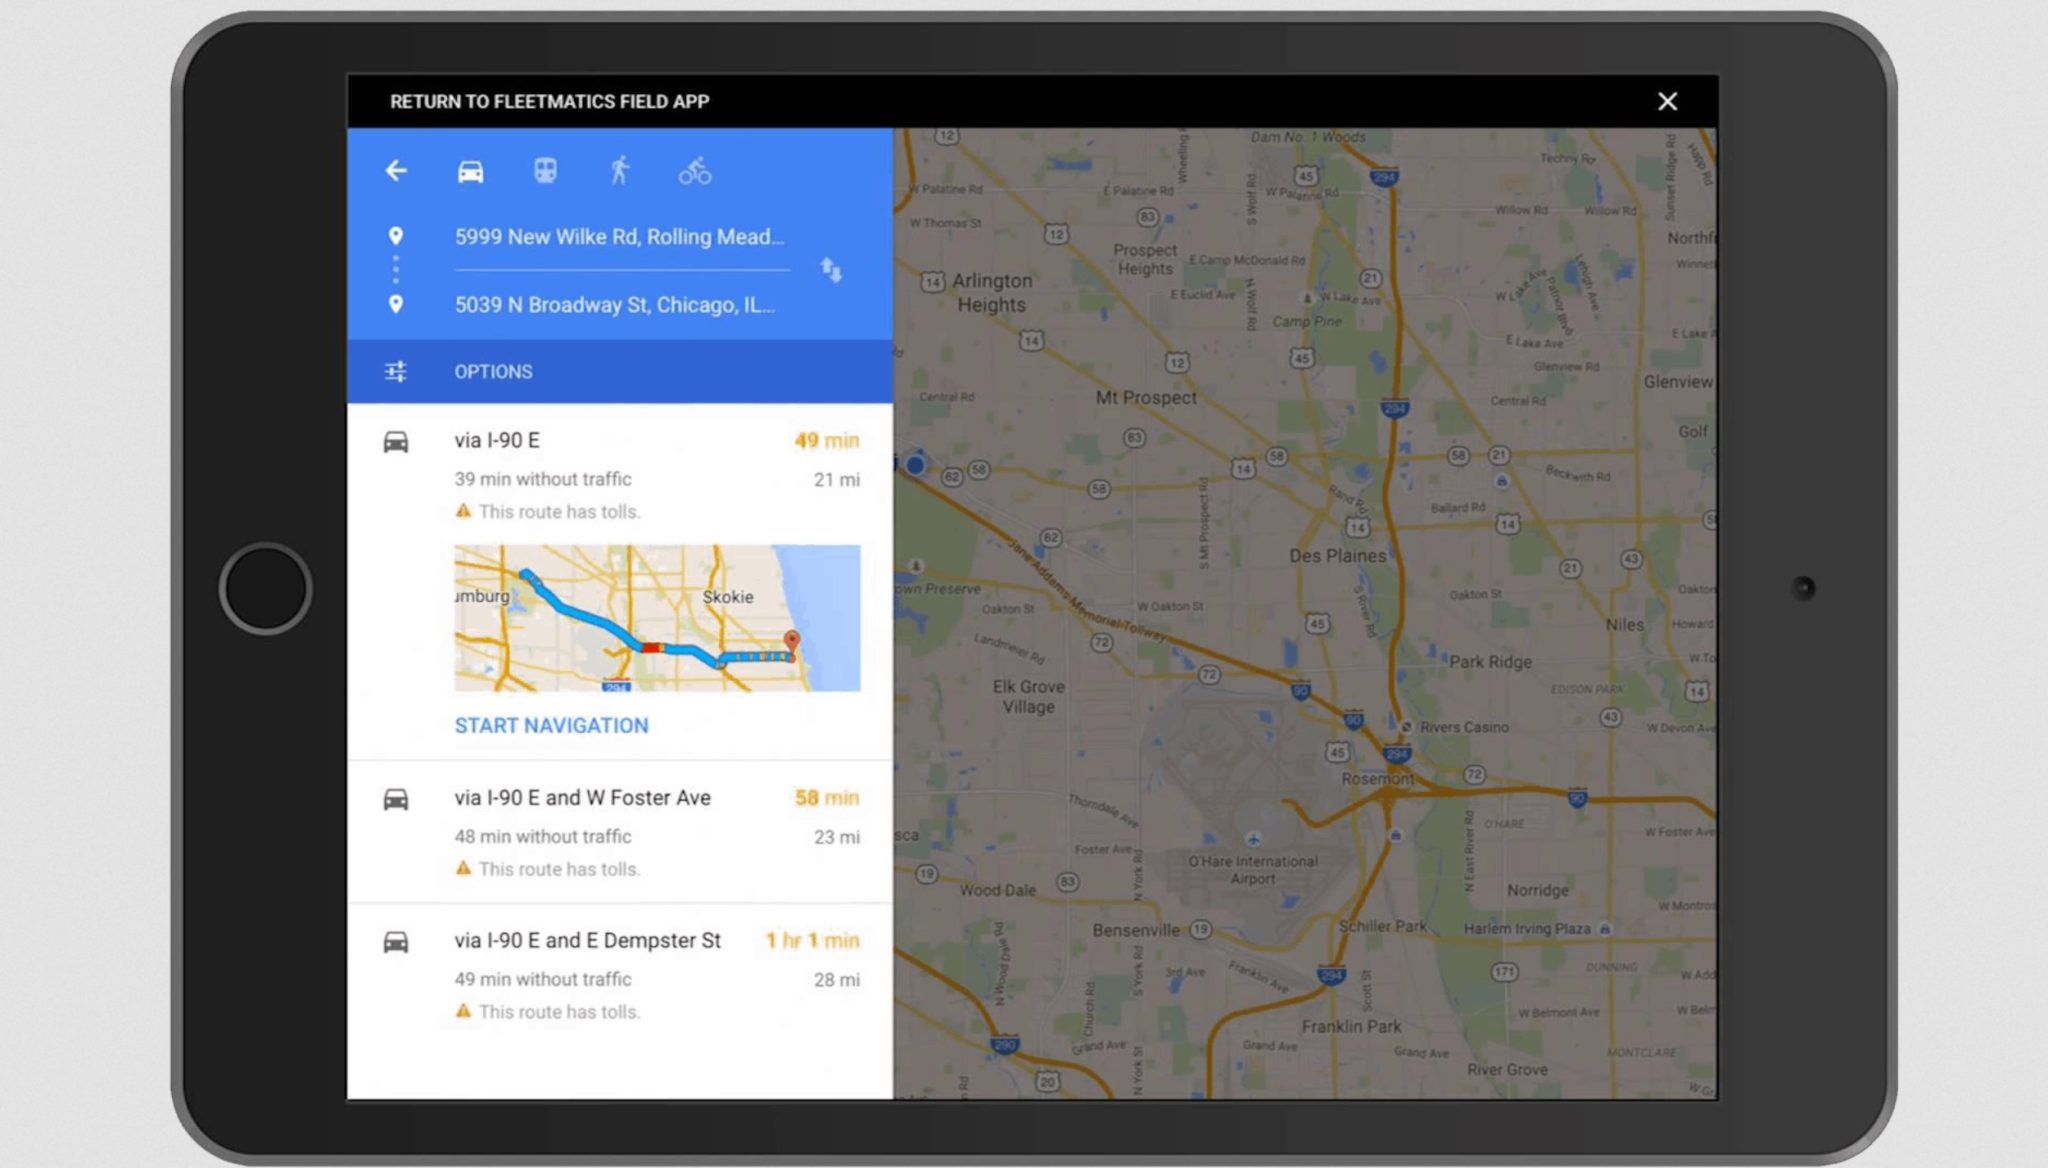Open the route options sliders icon

point(396,371)
